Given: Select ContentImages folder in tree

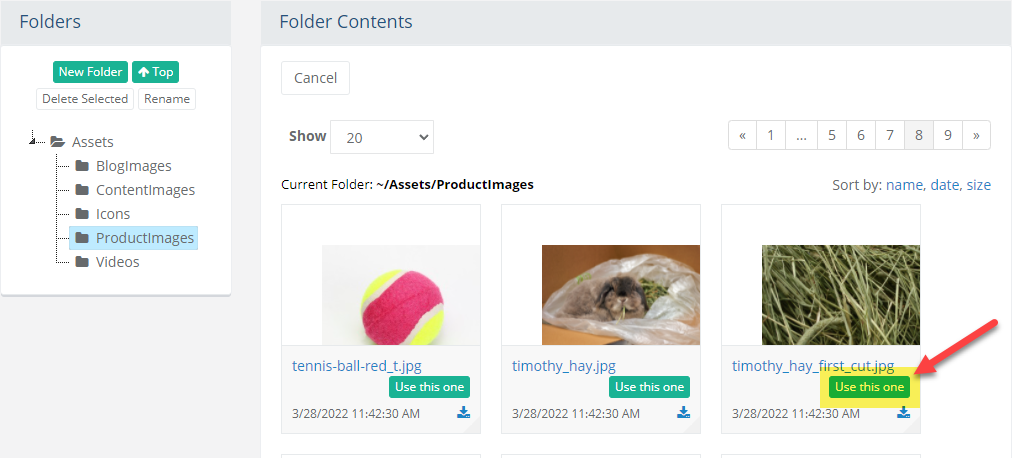Looking at the screenshot, I should click(x=145, y=190).
